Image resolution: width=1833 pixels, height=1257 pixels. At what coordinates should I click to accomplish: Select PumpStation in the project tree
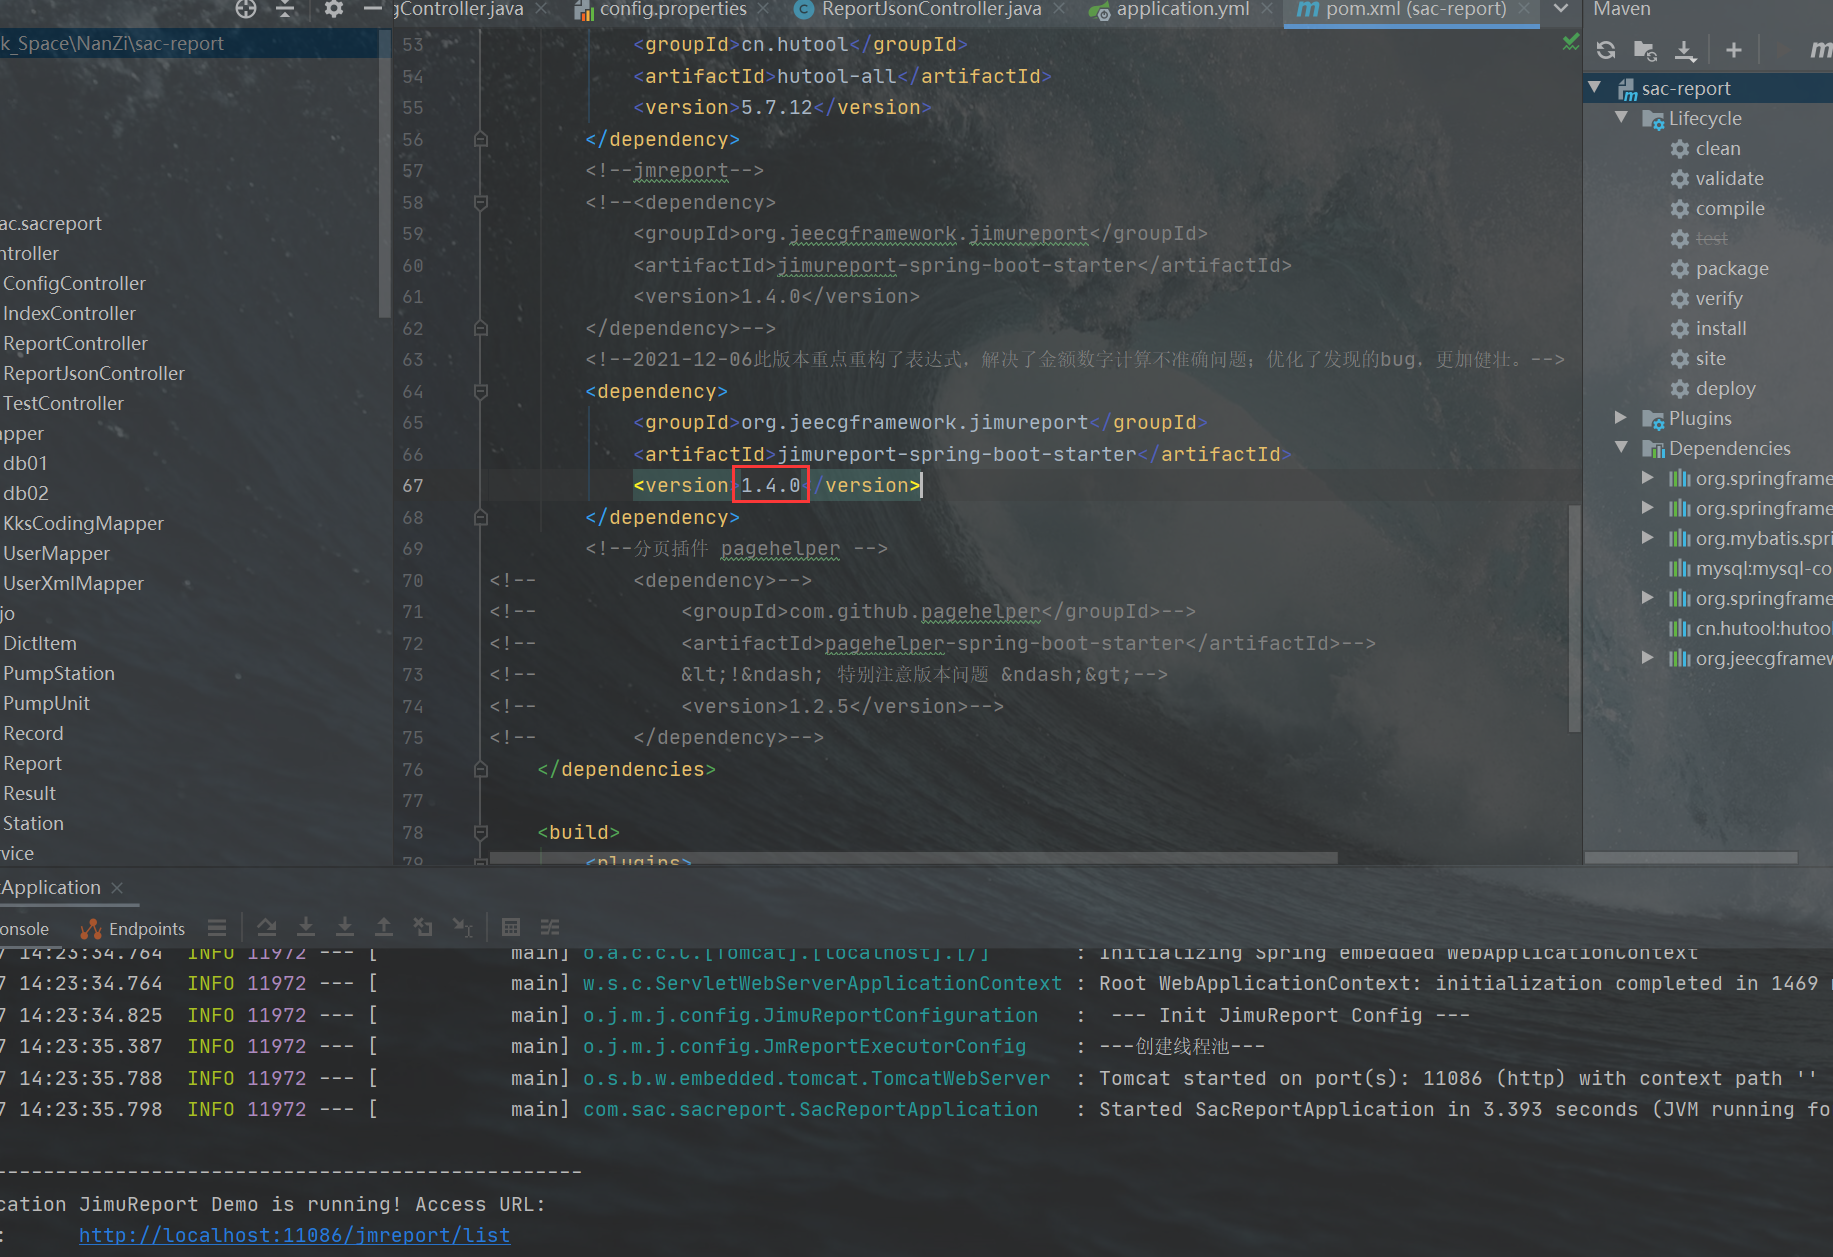59,673
